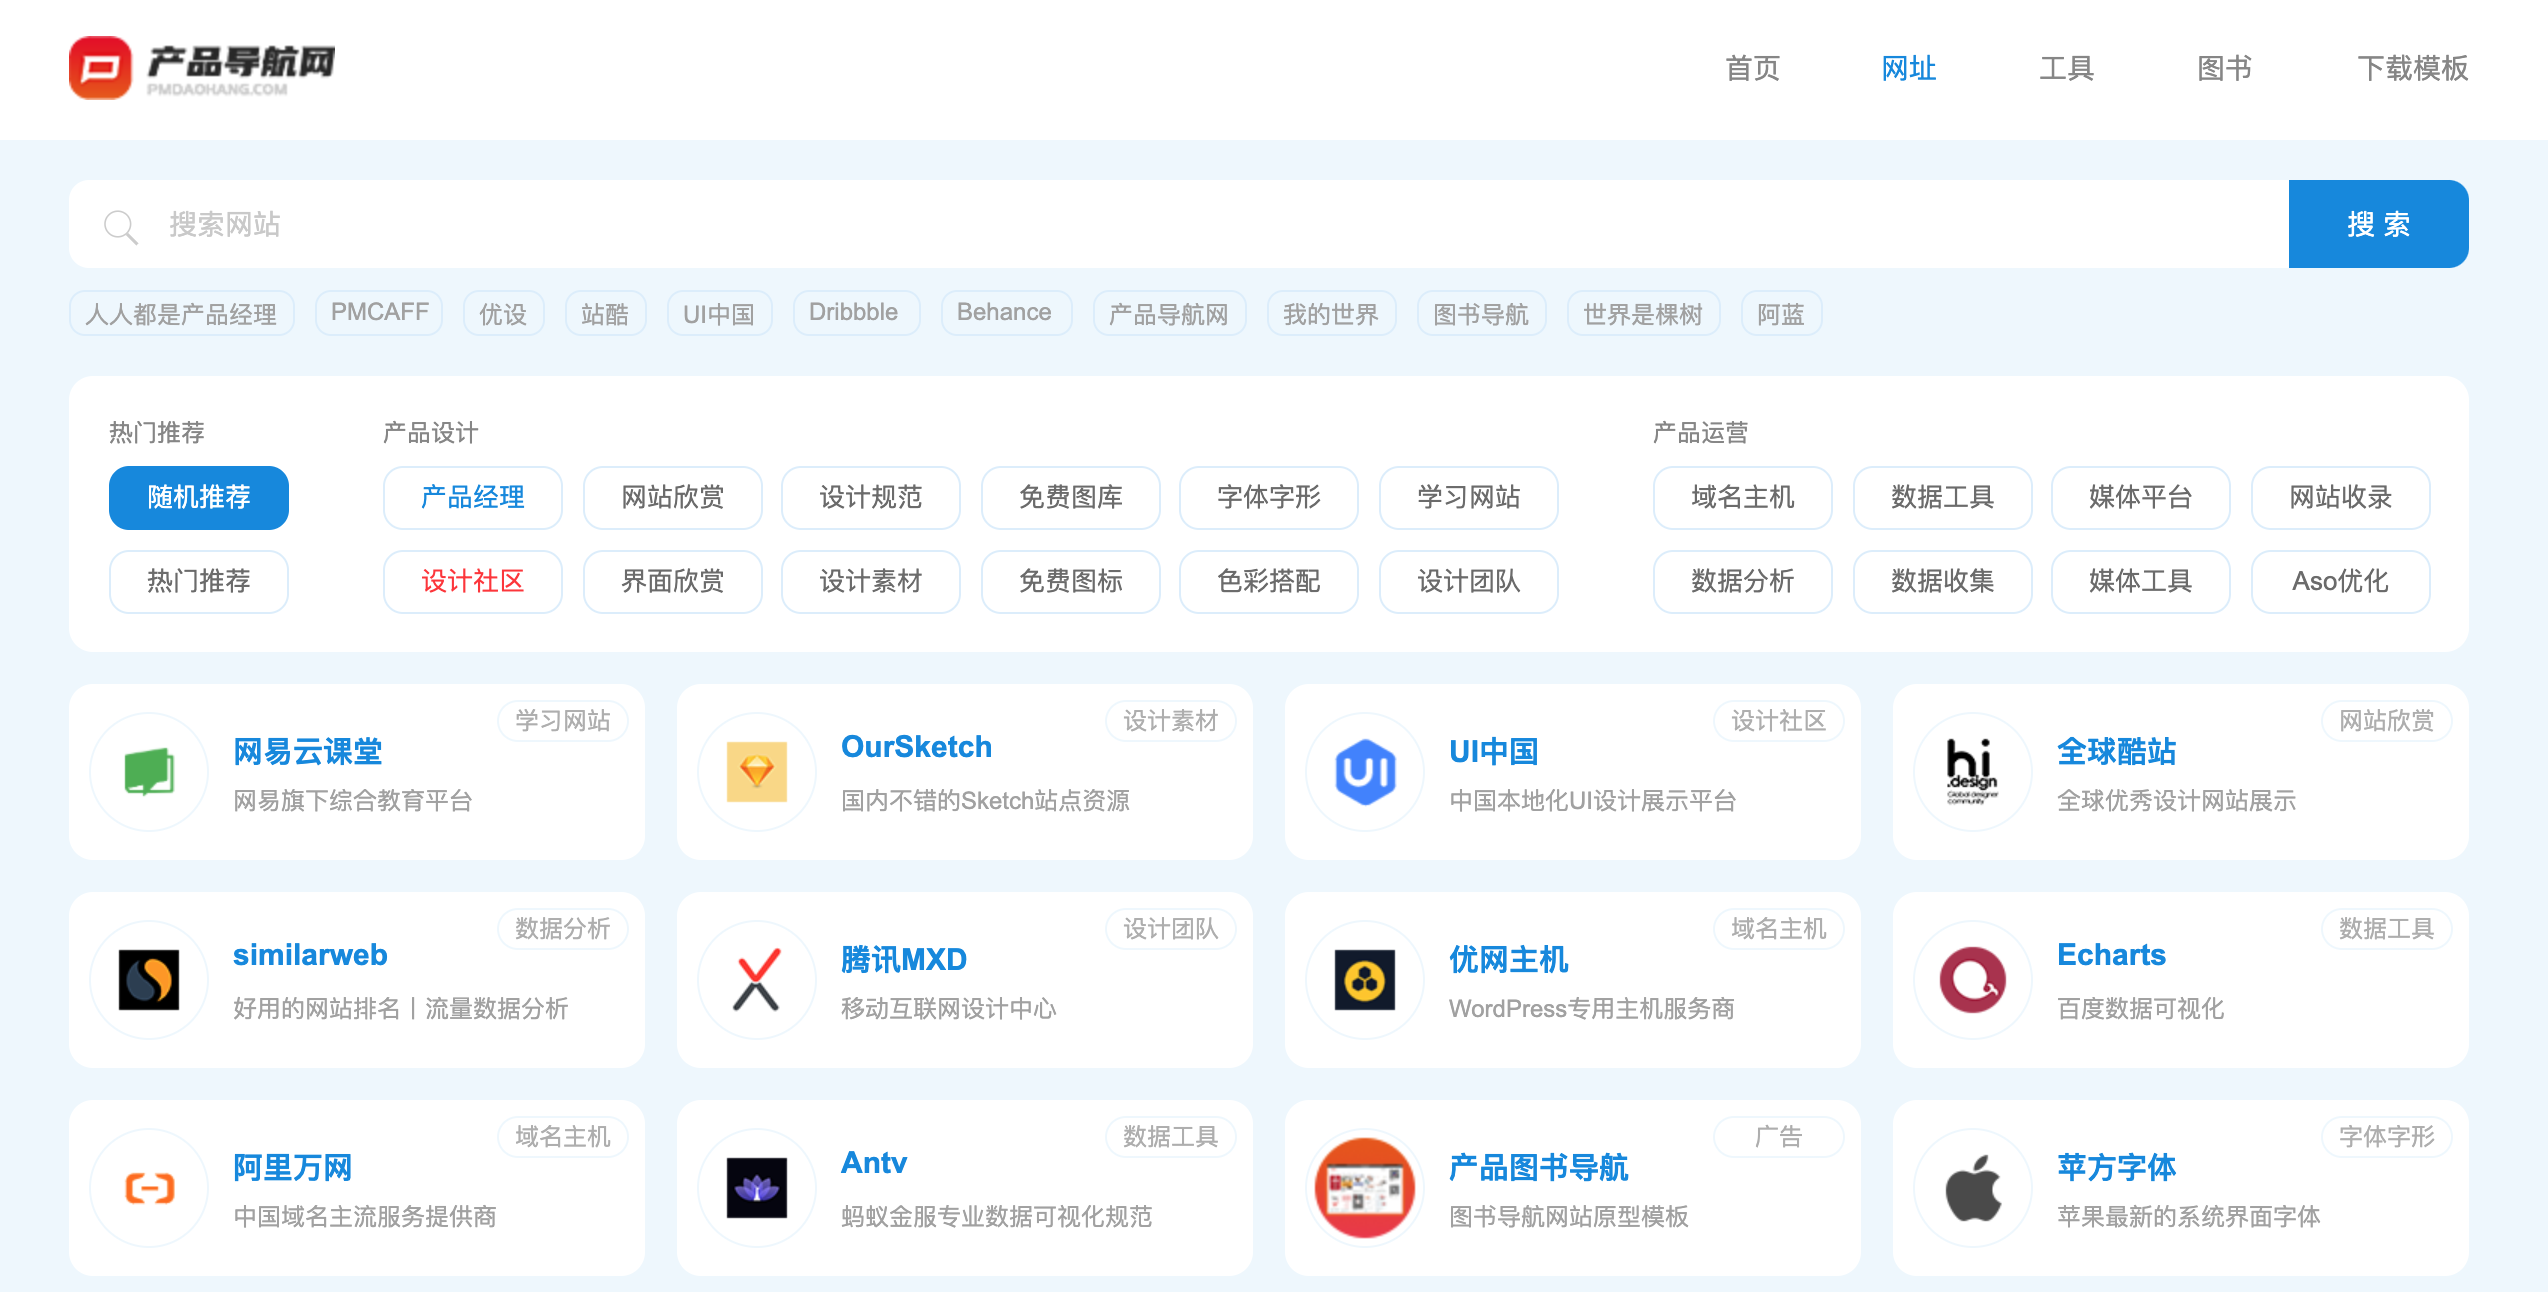
Task: Select the Aso优化 category
Action: 2341,582
